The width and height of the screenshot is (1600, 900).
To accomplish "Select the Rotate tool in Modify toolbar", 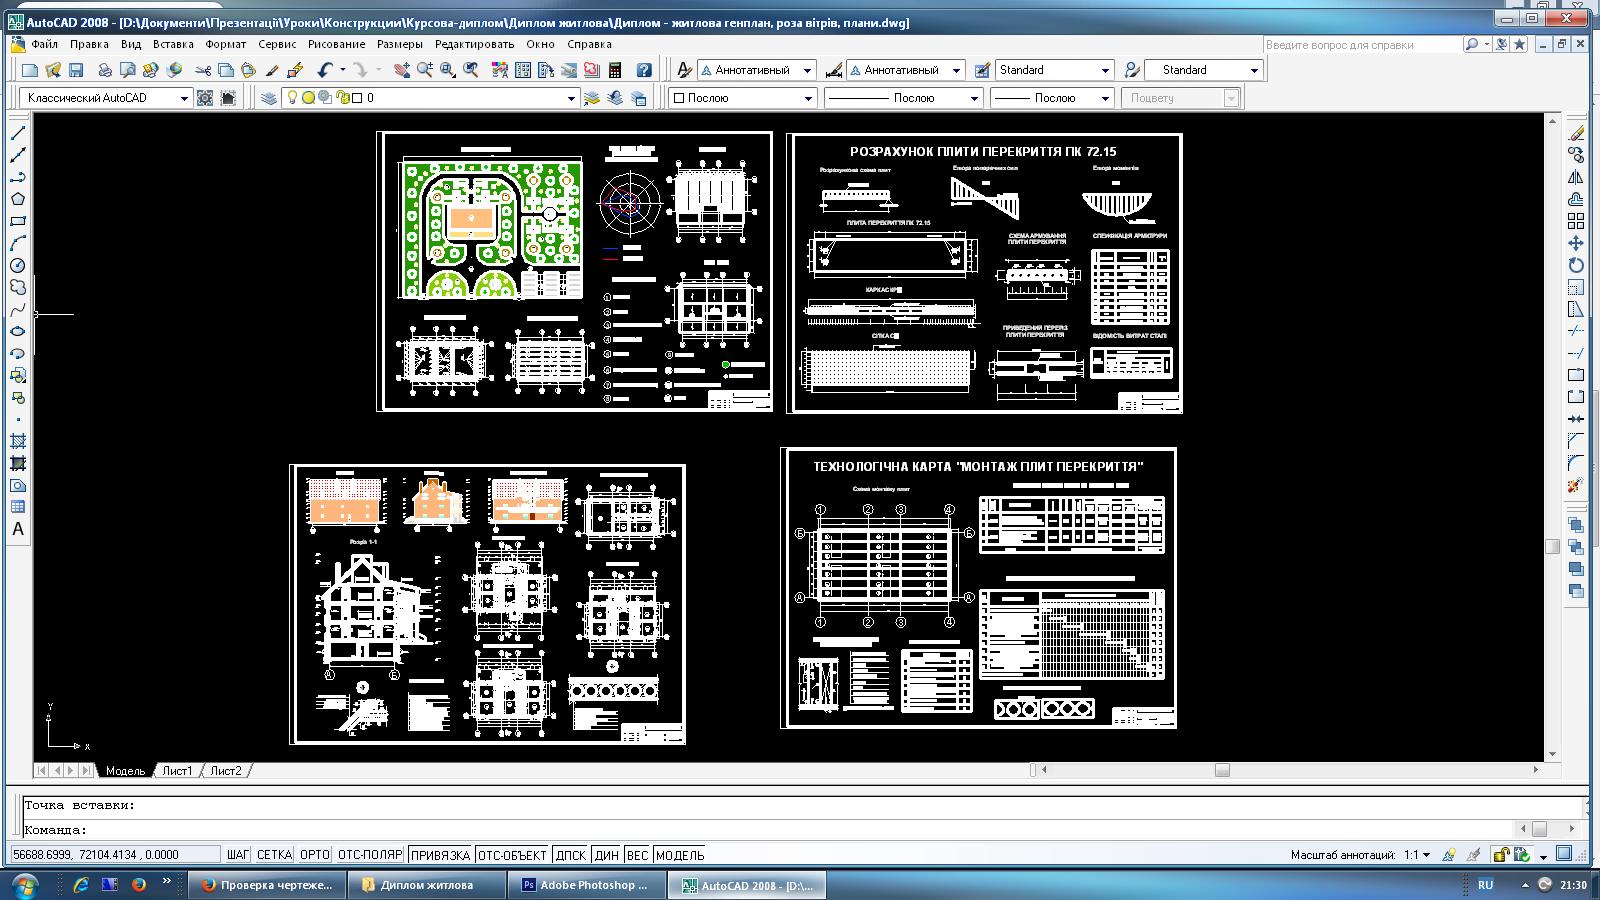I will (1576, 265).
